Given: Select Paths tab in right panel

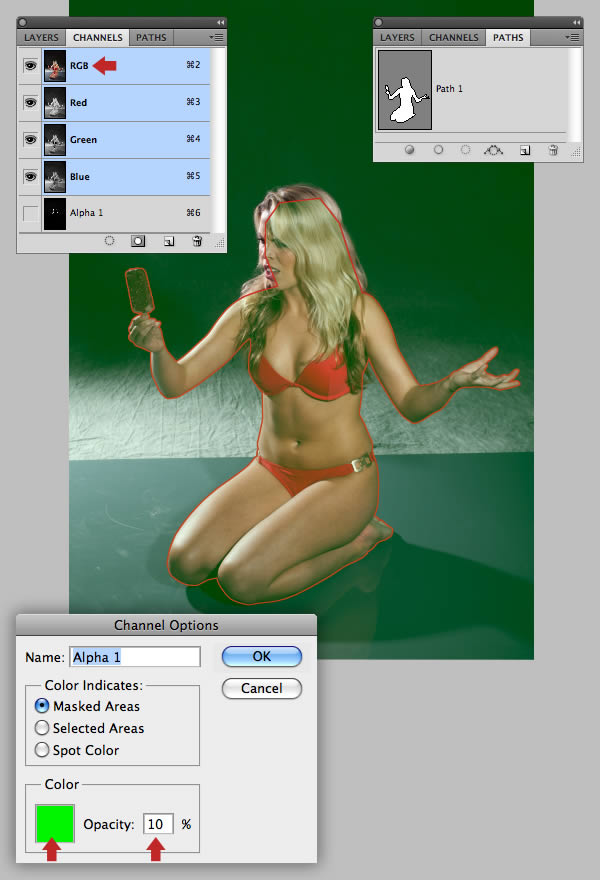Looking at the screenshot, I should tap(508, 38).
